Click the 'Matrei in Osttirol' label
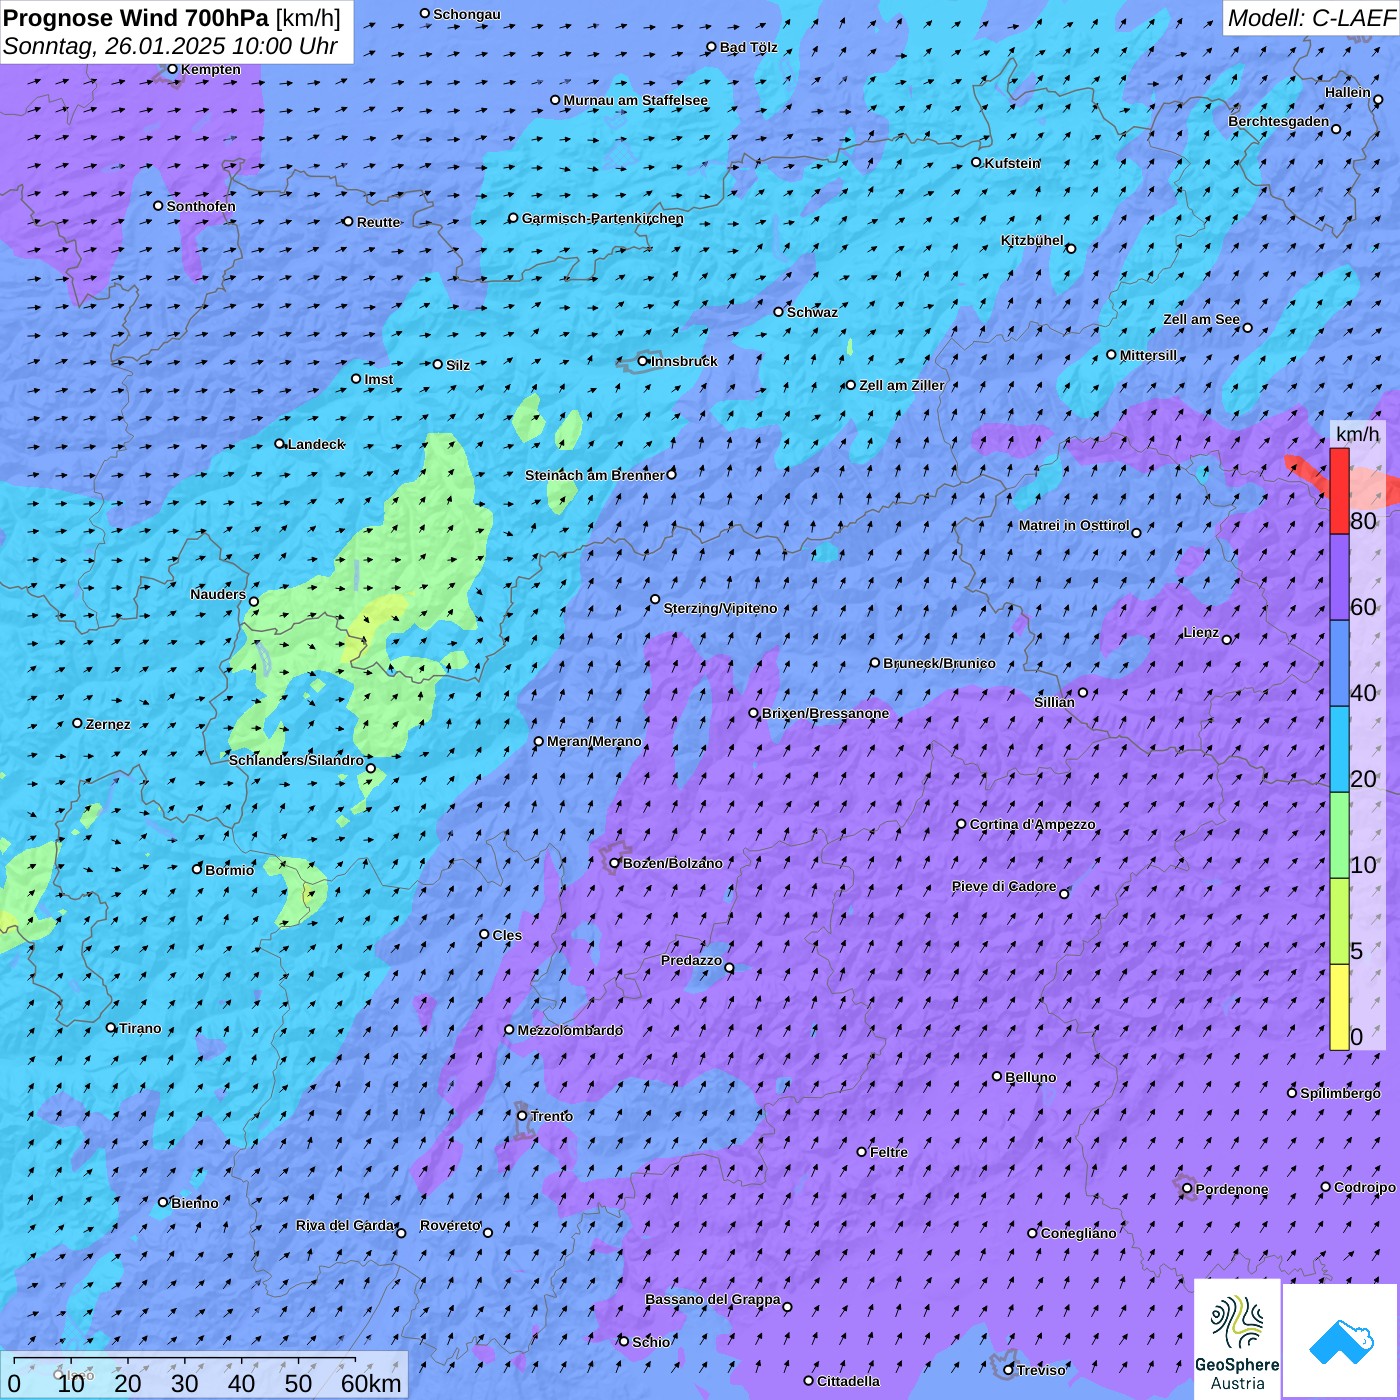1400x1400 pixels. (1074, 525)
